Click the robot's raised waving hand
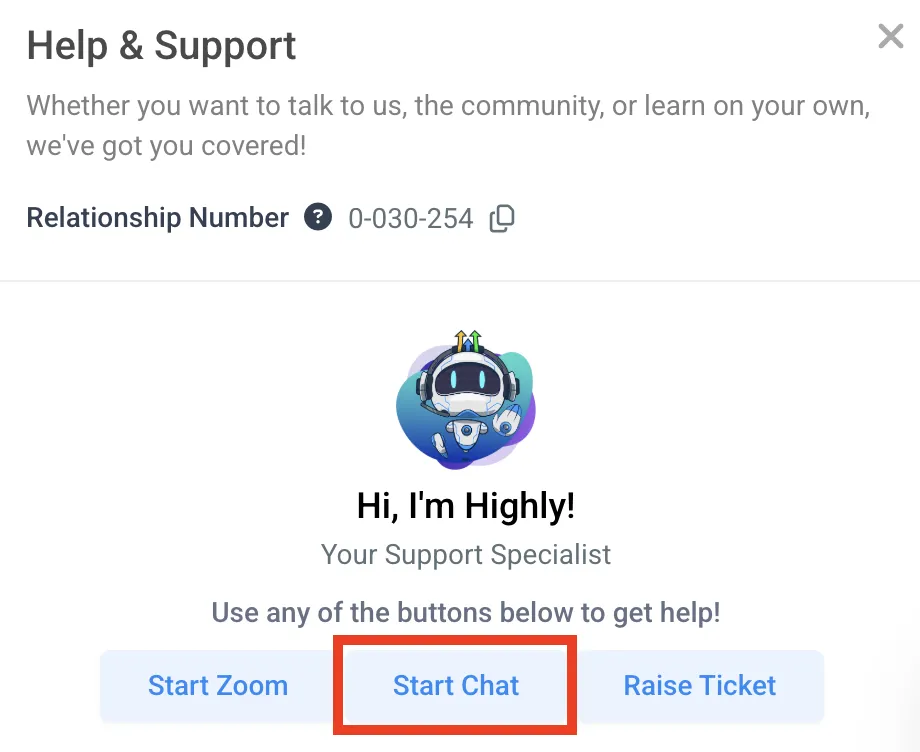 click(507, 419)
